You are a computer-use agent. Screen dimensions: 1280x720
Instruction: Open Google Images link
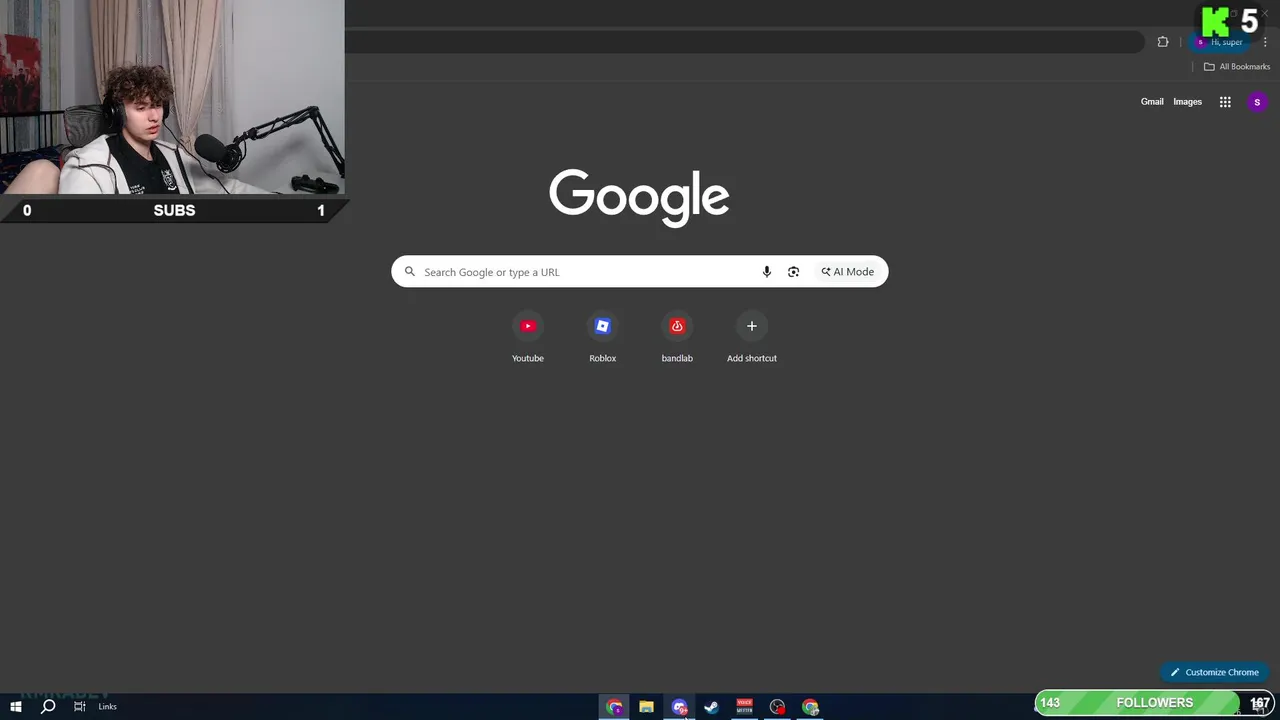tap(1187, 102)
